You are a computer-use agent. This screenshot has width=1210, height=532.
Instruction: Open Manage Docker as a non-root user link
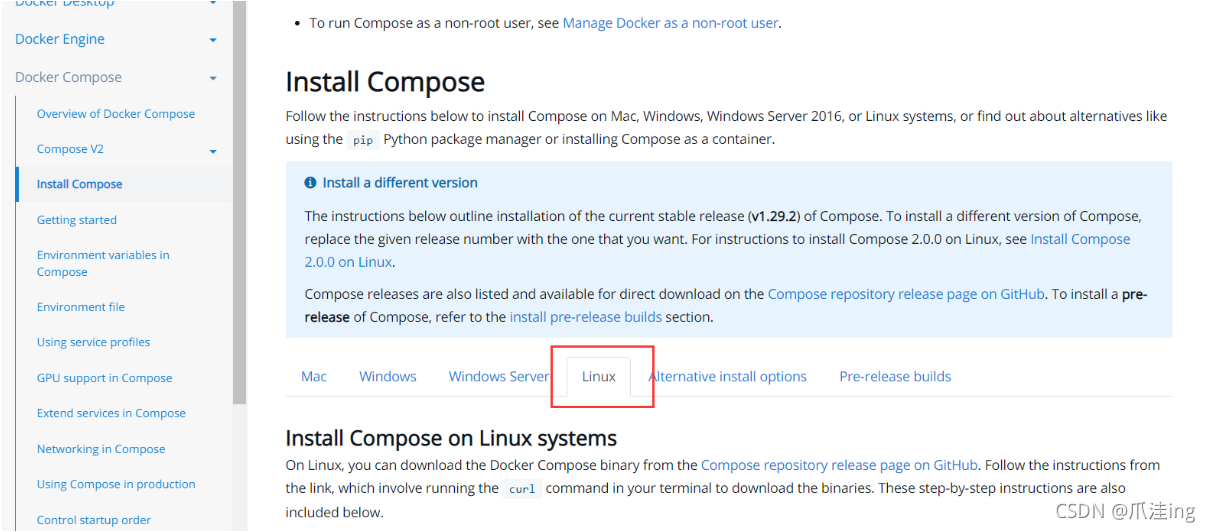coord(670,22)
